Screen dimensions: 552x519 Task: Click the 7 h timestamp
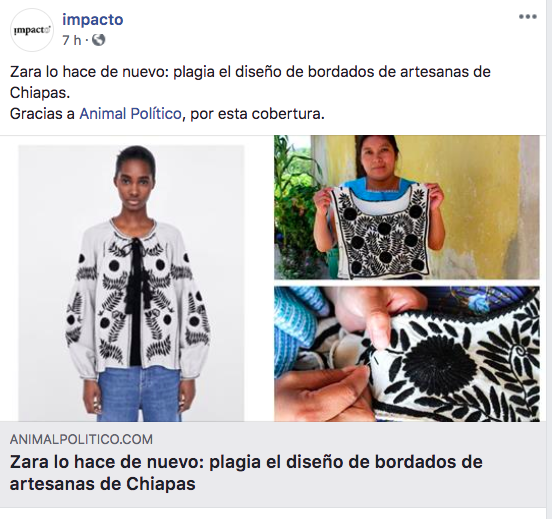(x=72, y=40)
